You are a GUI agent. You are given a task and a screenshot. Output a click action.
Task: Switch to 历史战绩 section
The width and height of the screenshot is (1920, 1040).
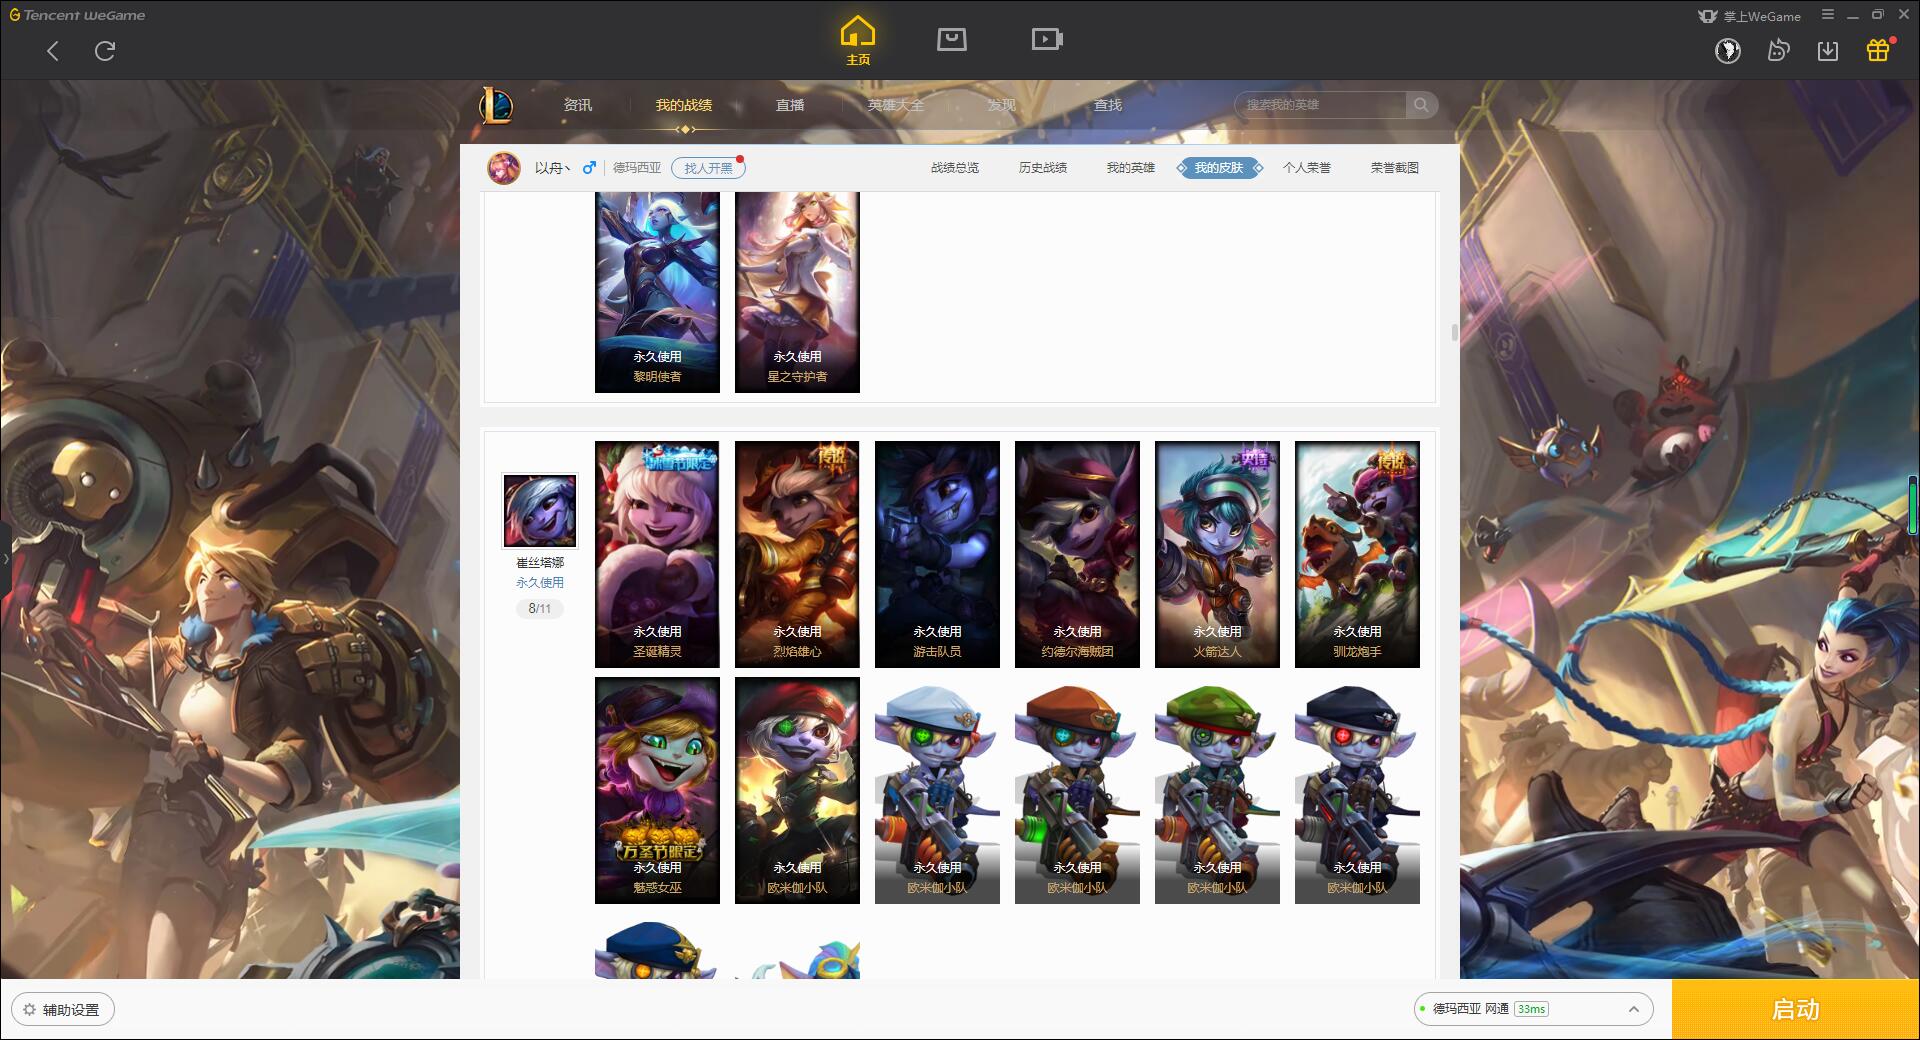coord(1043,168)
